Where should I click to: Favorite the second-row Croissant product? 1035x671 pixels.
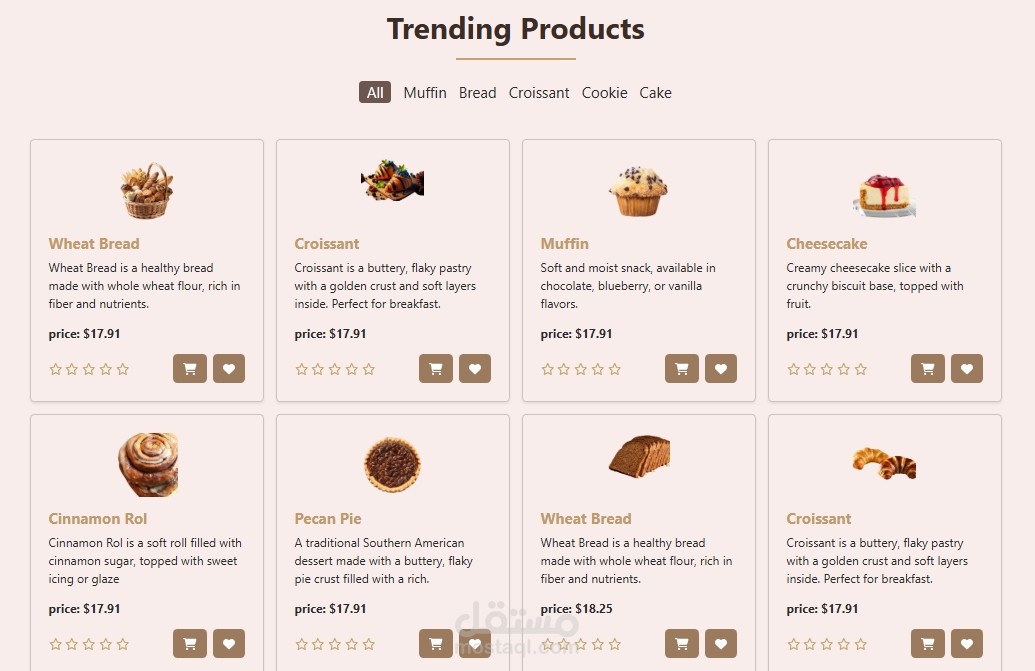click(x=967, y=644)
